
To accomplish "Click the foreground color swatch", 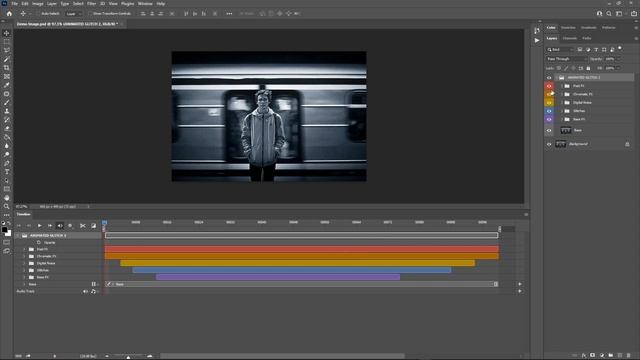I will tap(4, 230).
